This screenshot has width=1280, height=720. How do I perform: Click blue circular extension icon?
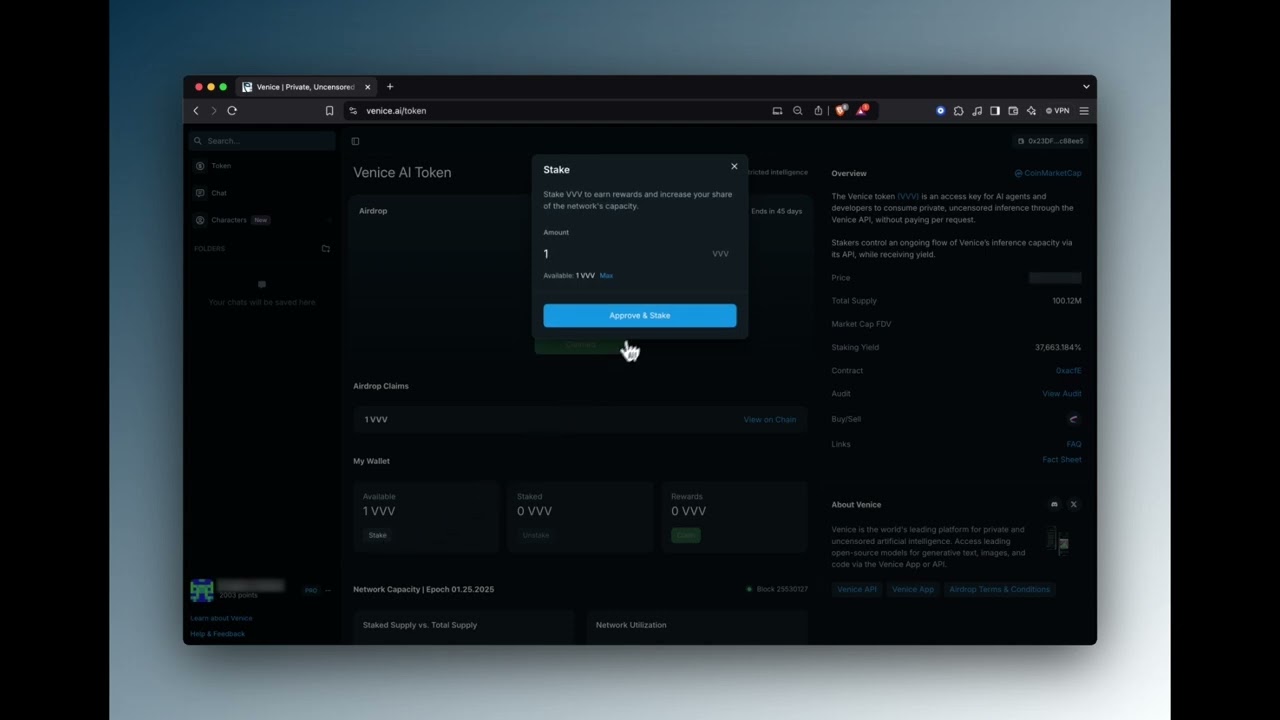tap(940, 111)
